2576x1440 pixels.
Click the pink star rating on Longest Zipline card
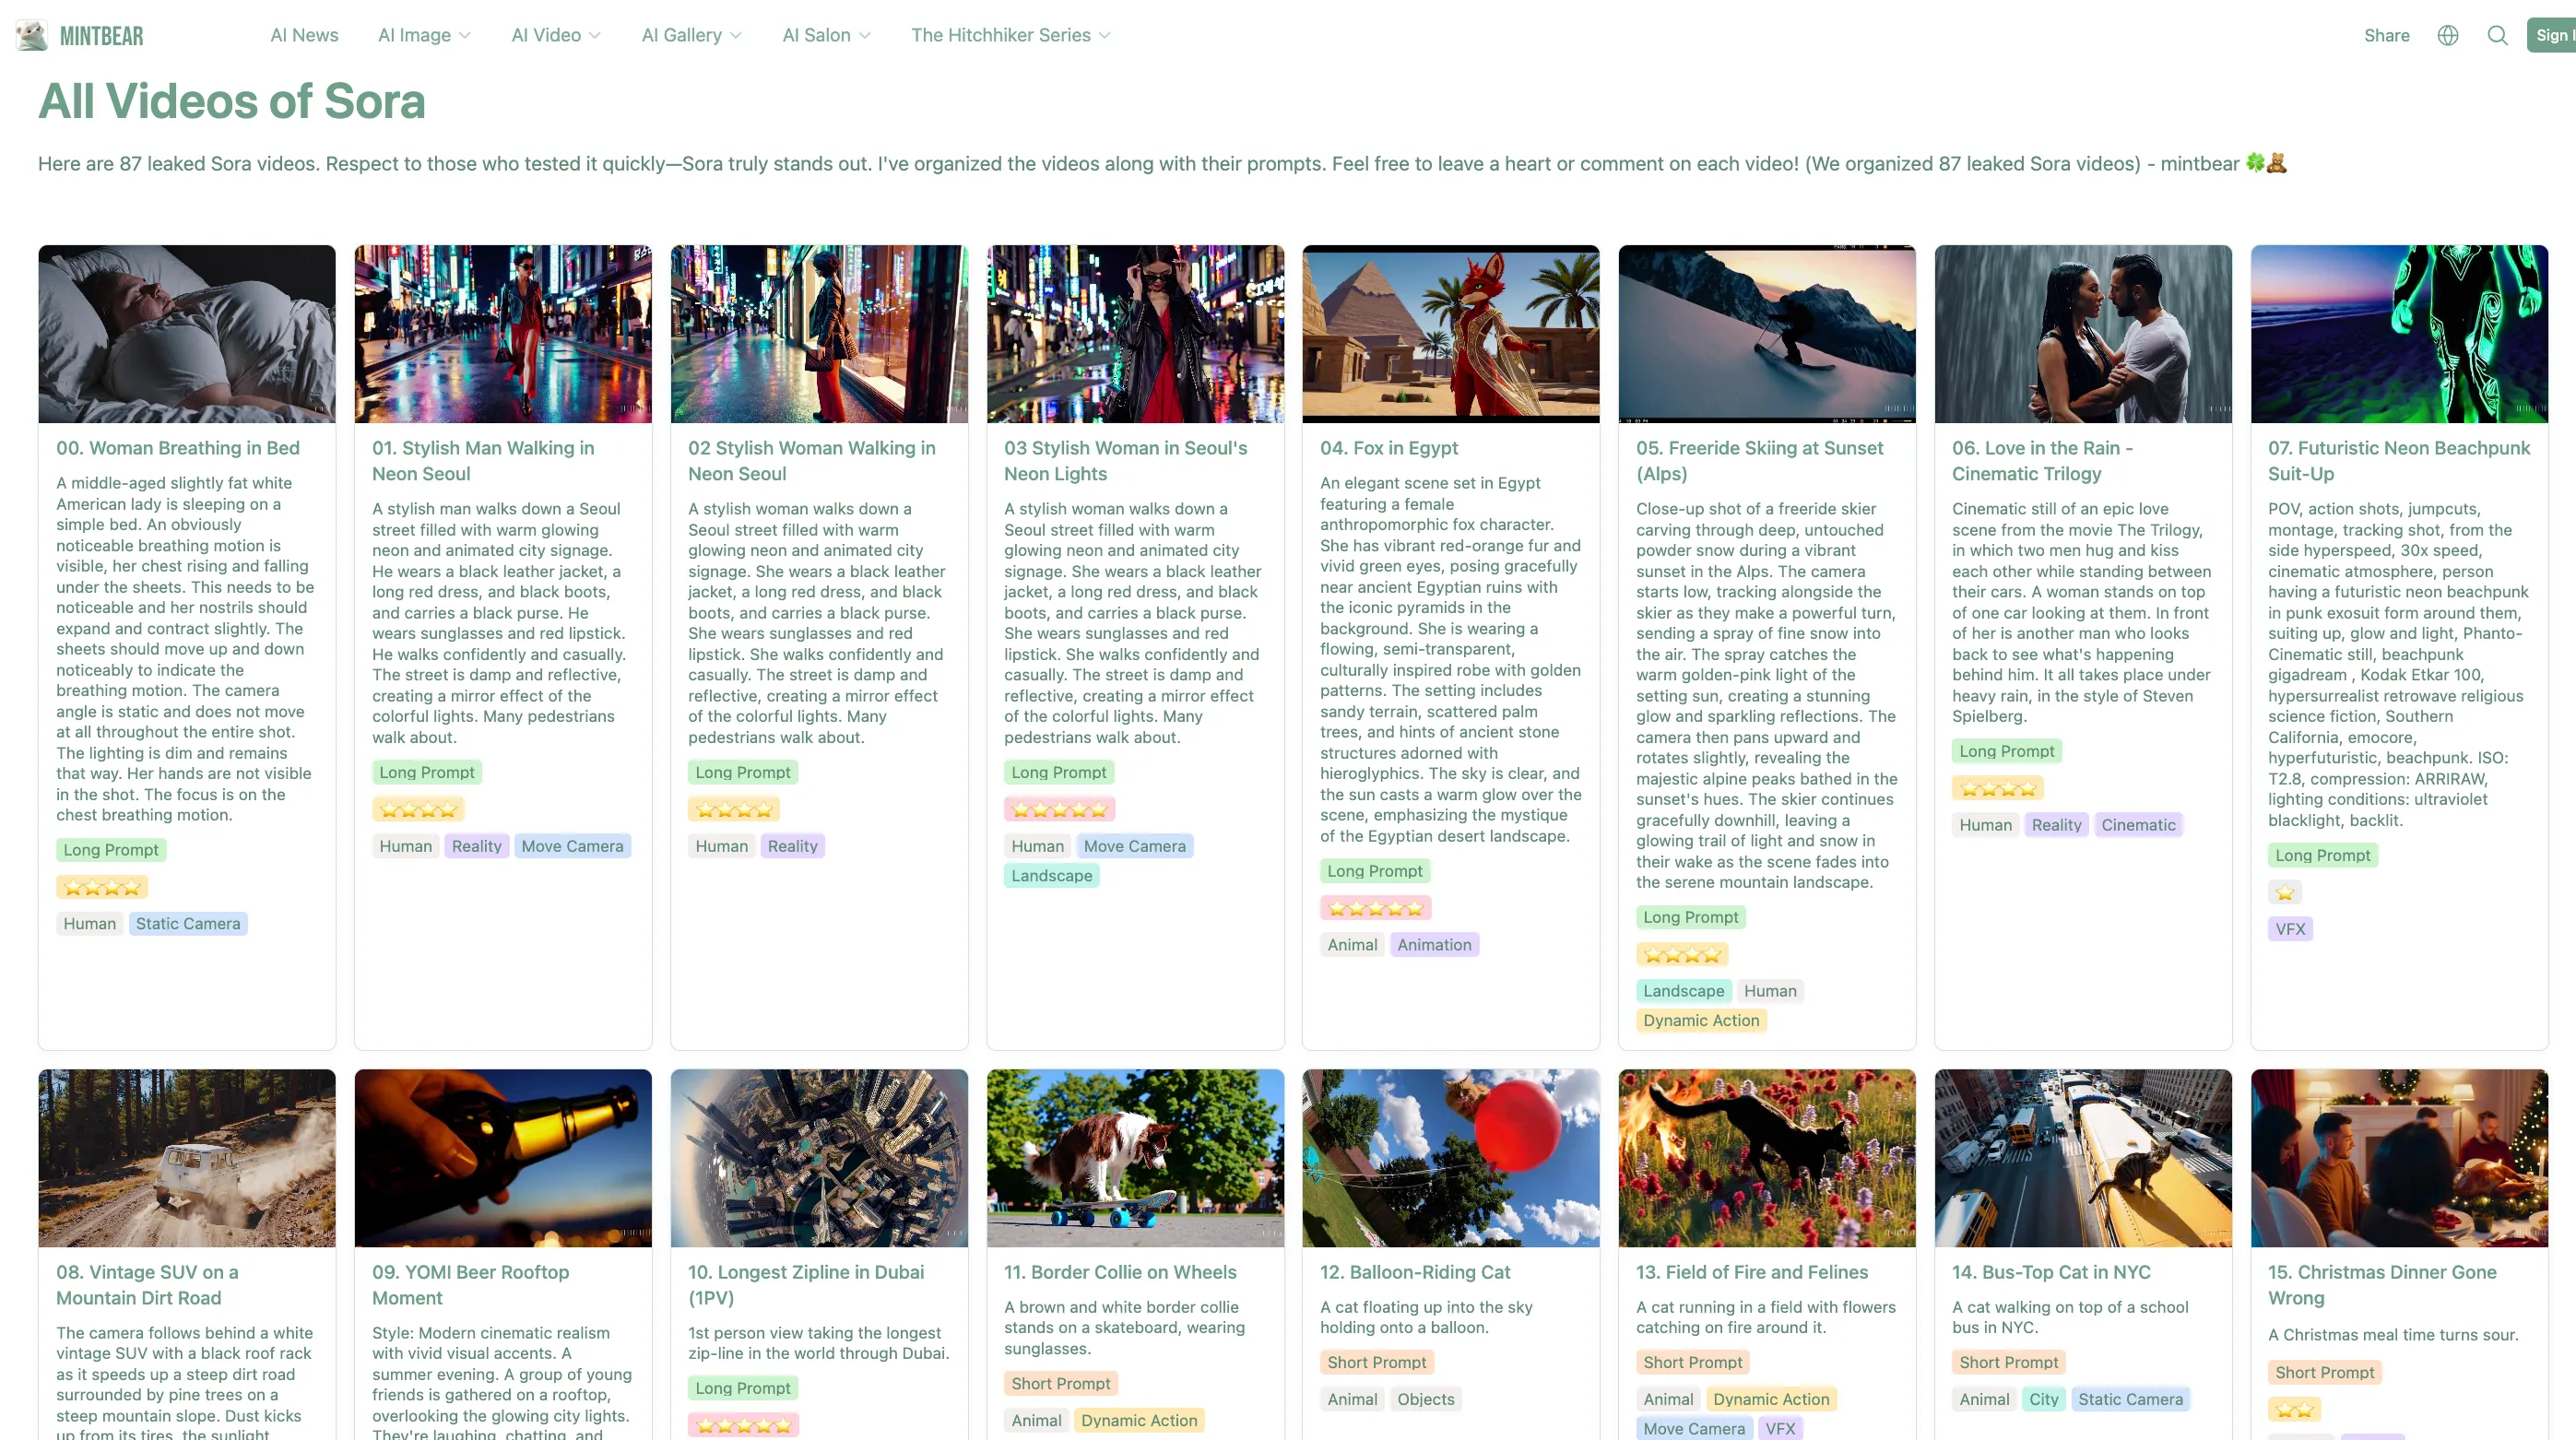click(x=743, y=1425)
